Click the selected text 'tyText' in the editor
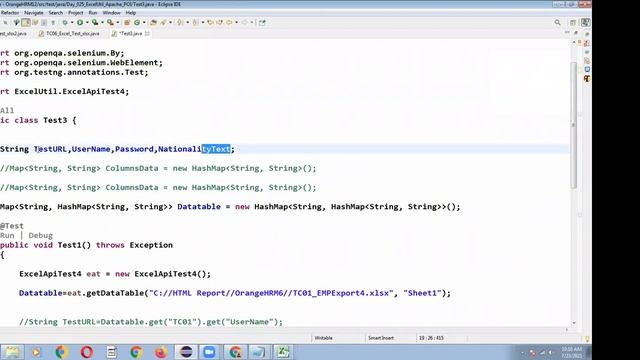640x360 pixels. (x=216, y=149)
